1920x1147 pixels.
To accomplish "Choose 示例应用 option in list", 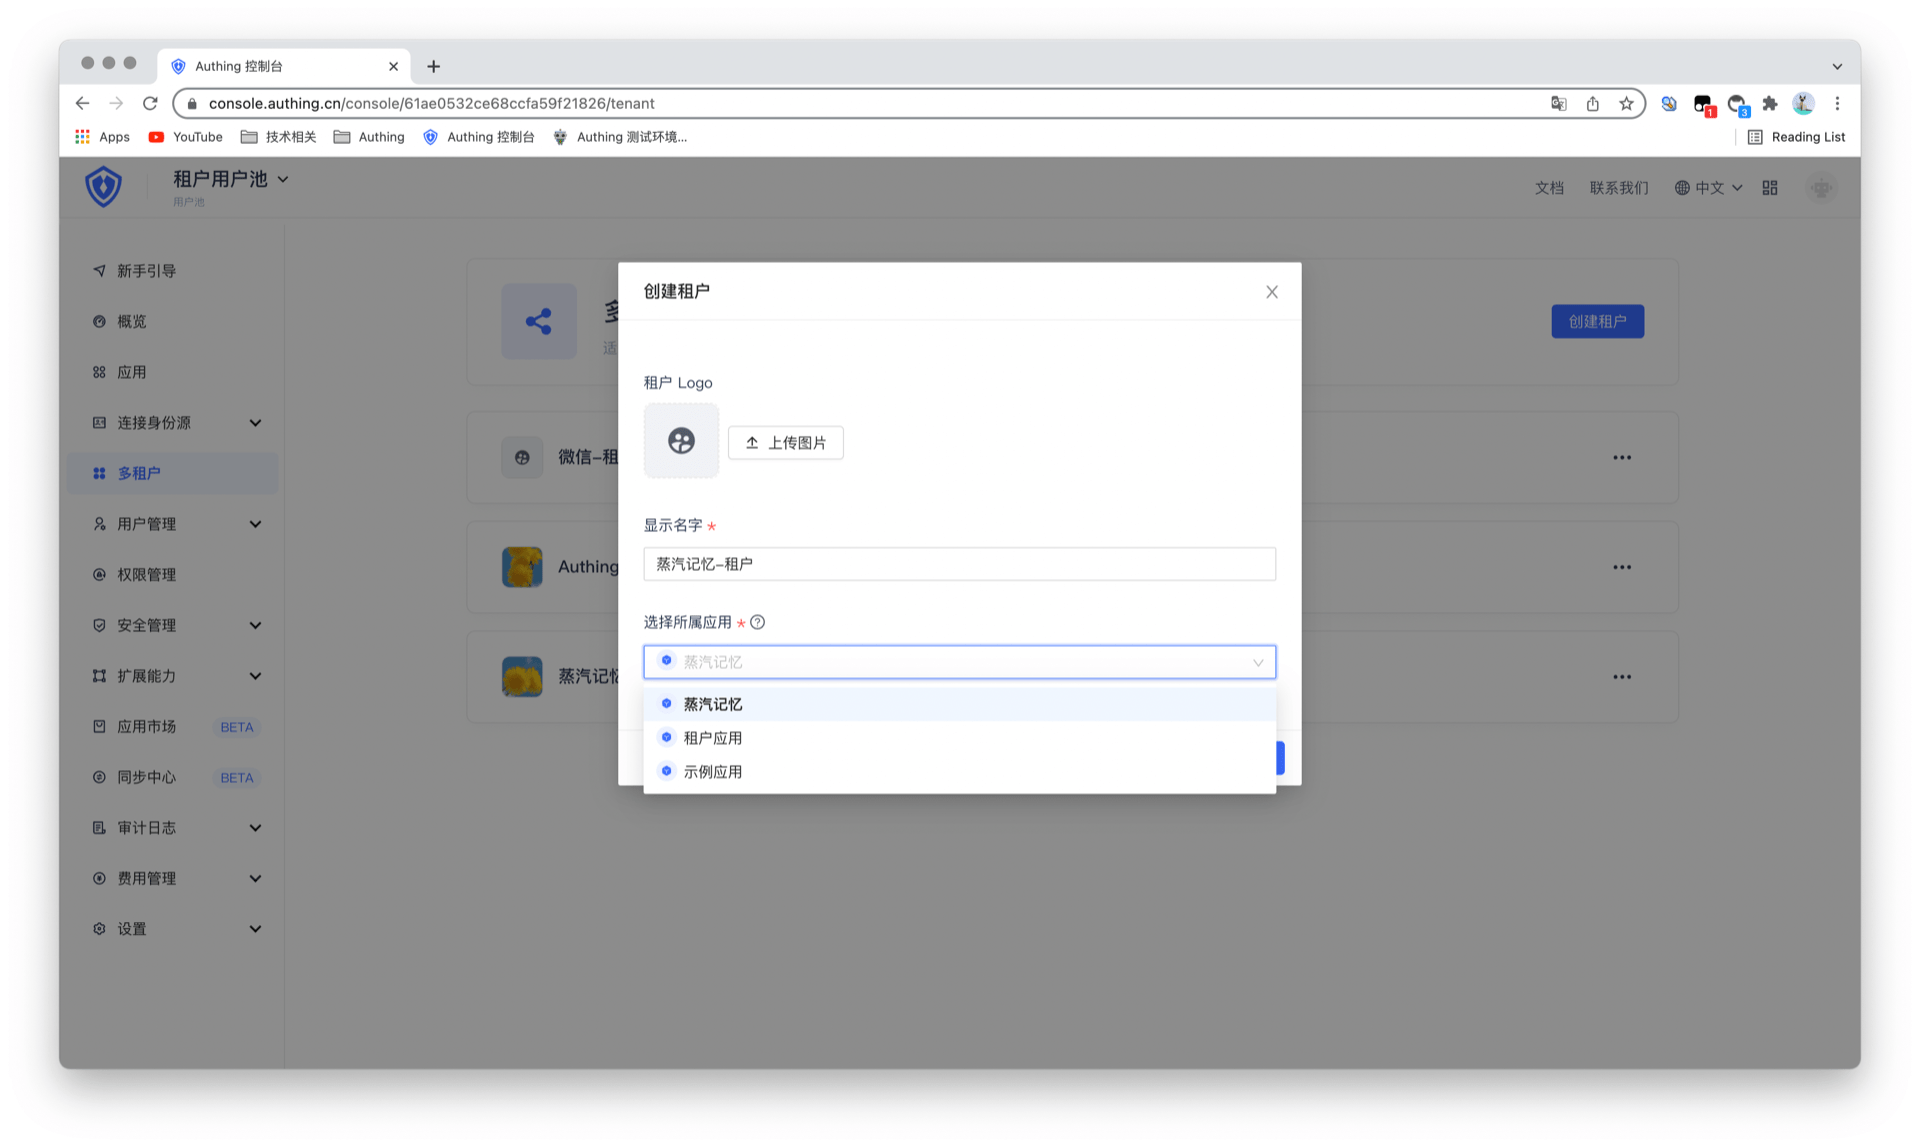I will 712,772.
